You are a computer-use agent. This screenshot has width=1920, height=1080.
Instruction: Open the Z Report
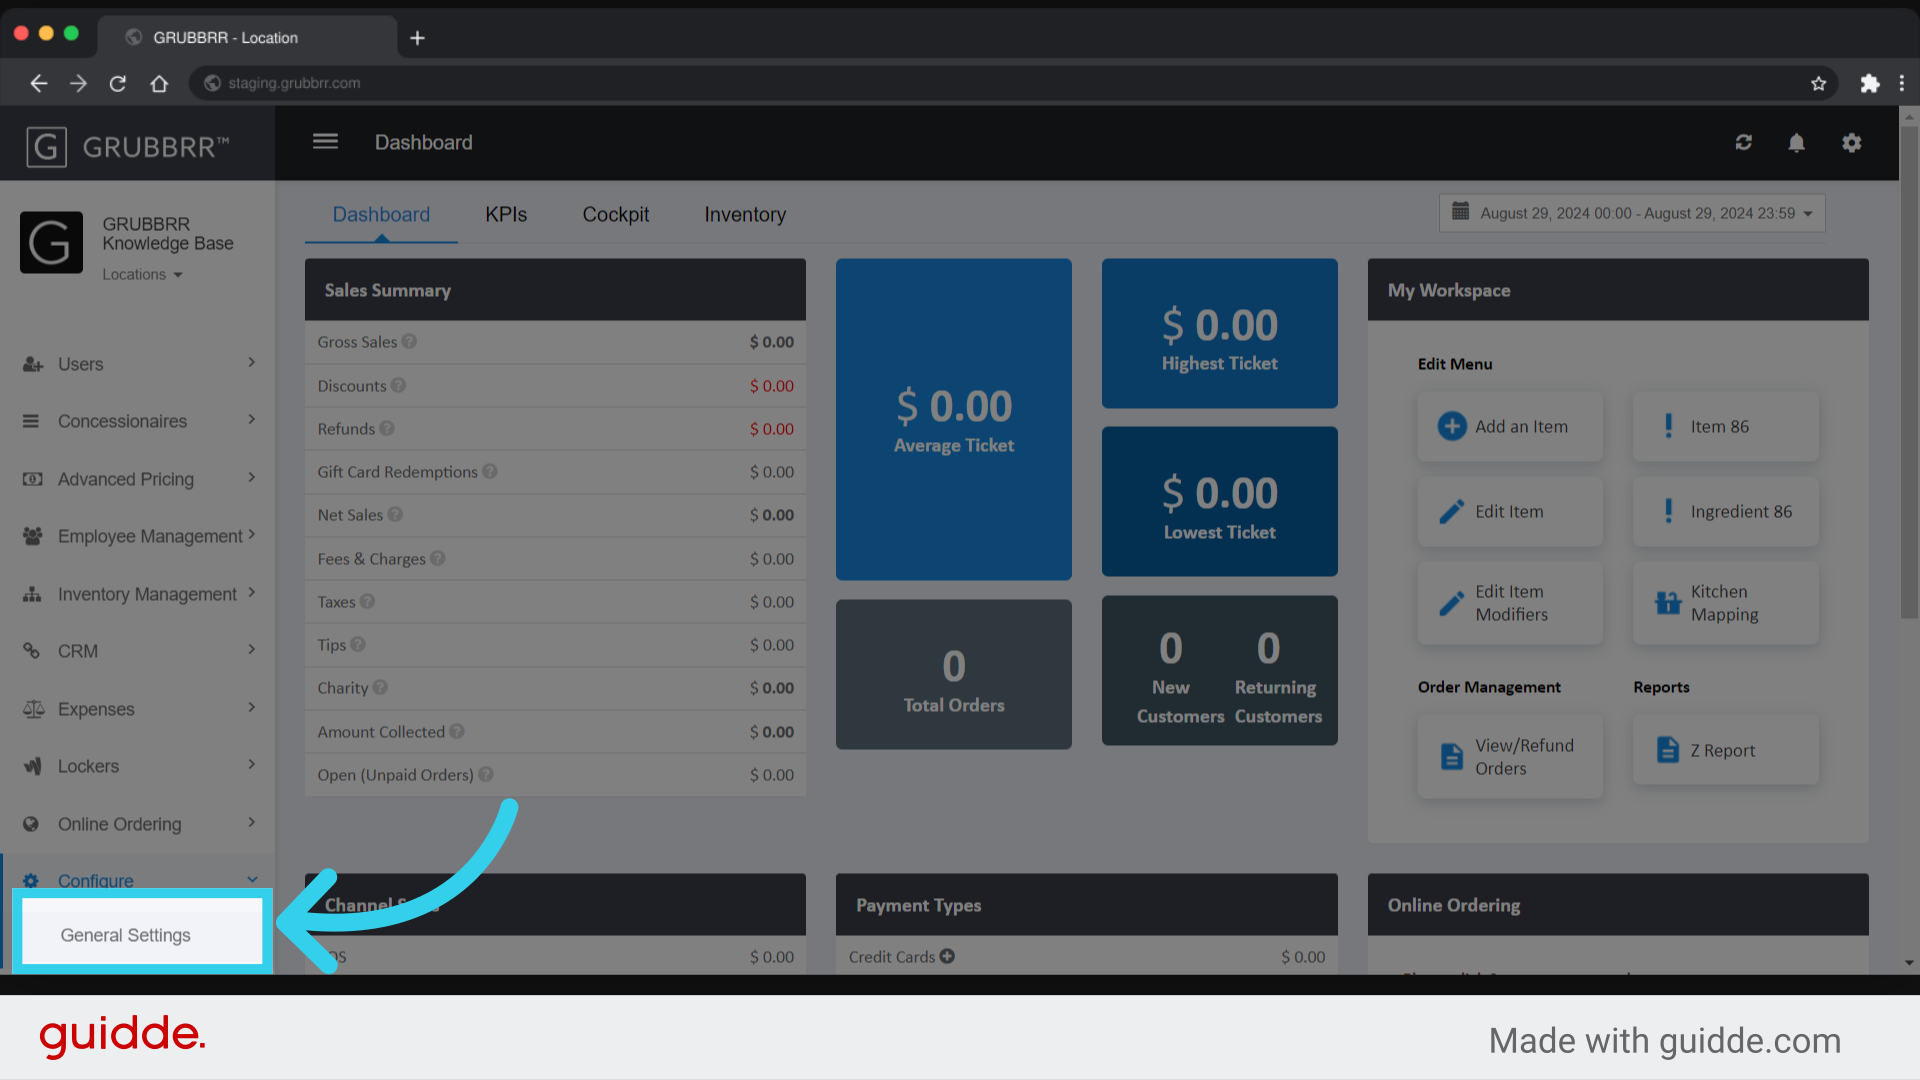pos(1726,750)
